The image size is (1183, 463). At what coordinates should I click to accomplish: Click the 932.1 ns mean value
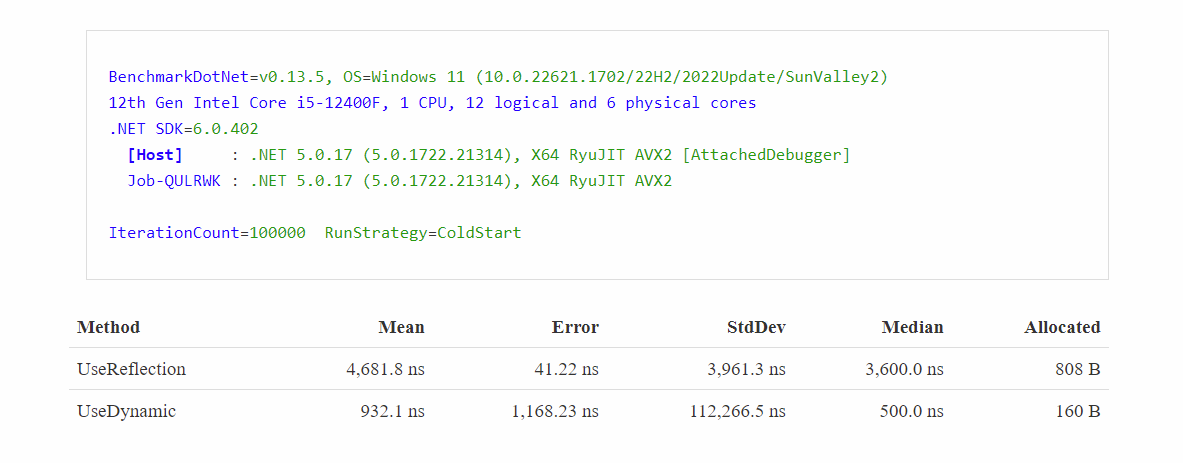[x=392, y=411]
